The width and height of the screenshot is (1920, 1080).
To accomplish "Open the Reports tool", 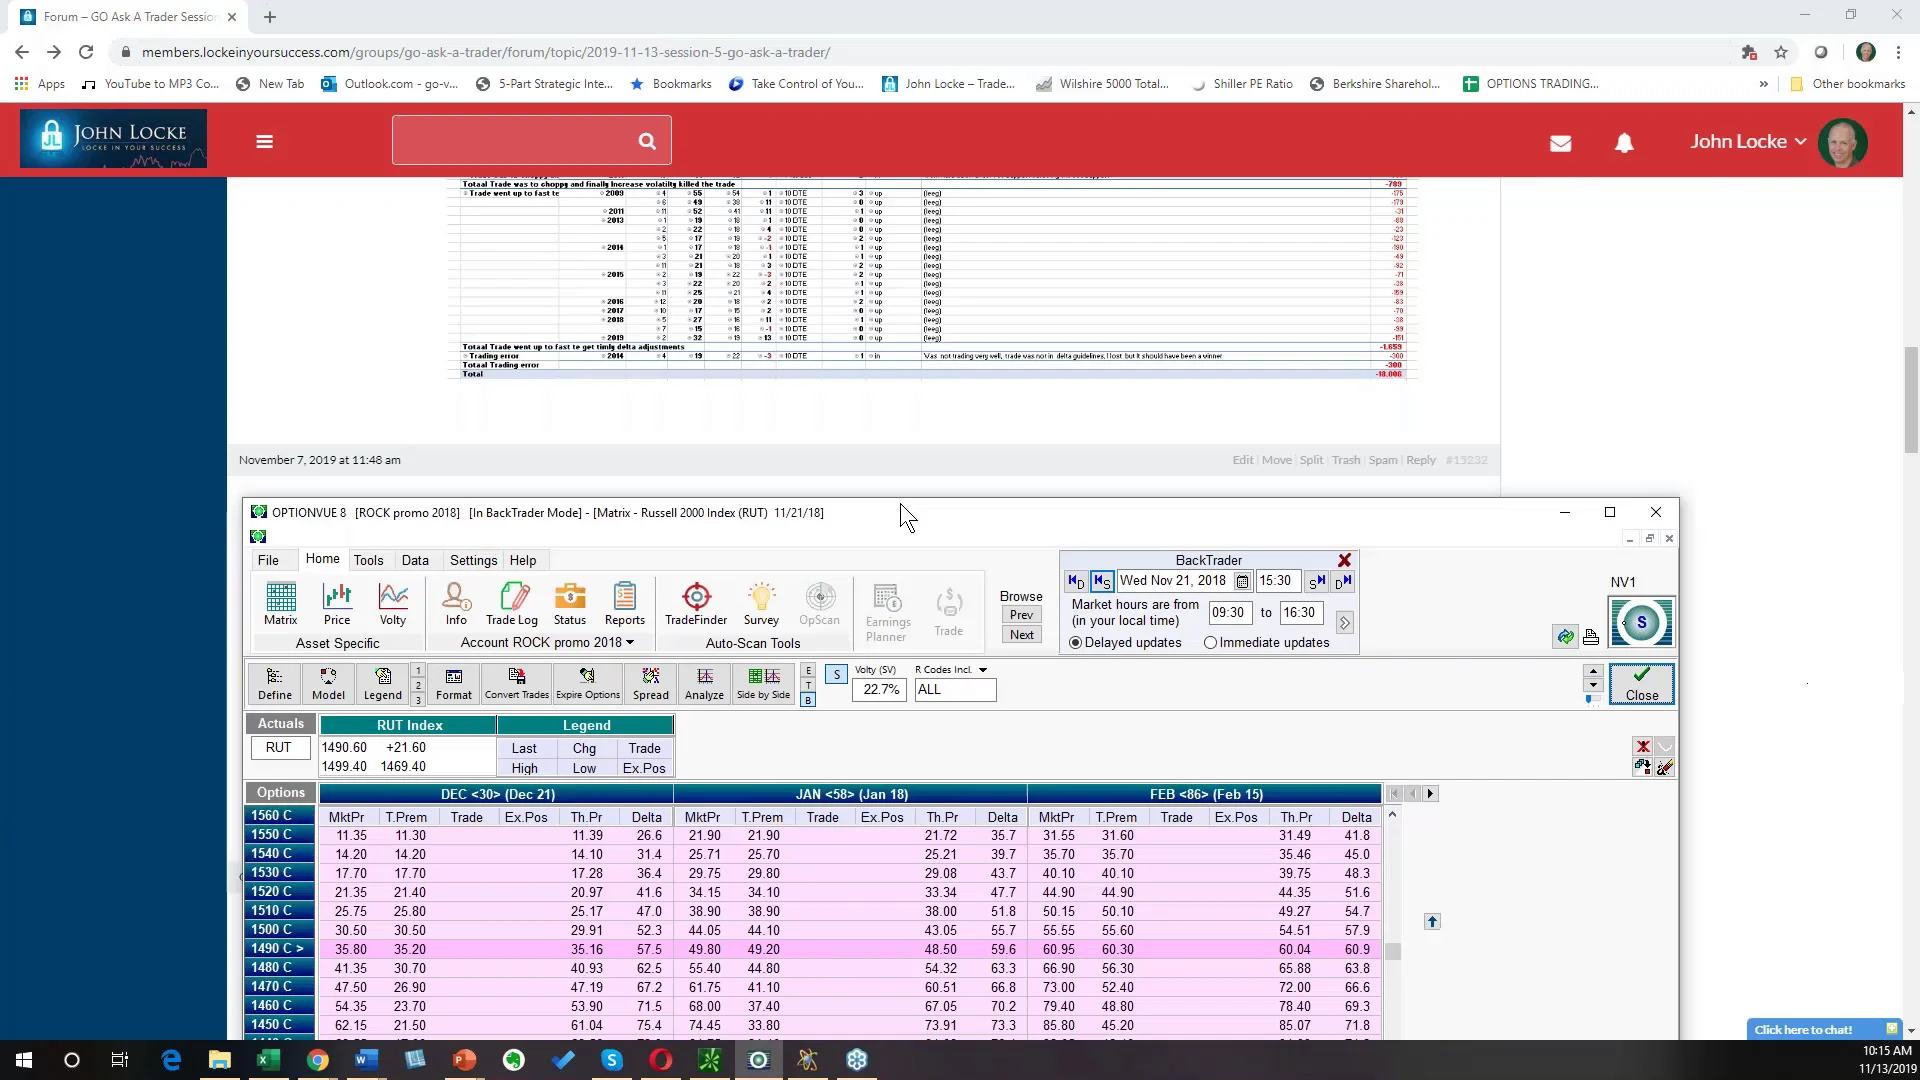I will pos(625,604).
